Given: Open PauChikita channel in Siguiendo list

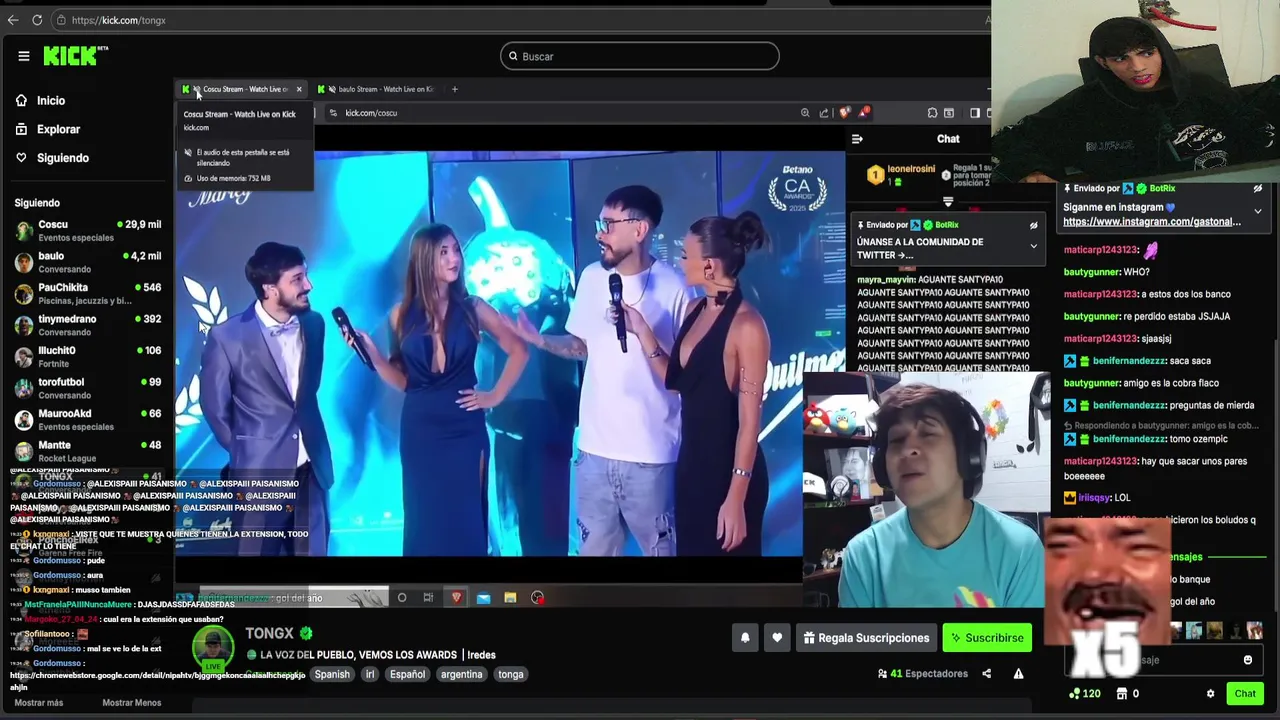Looking at the screenshot, I should click(x=88, y=293).
